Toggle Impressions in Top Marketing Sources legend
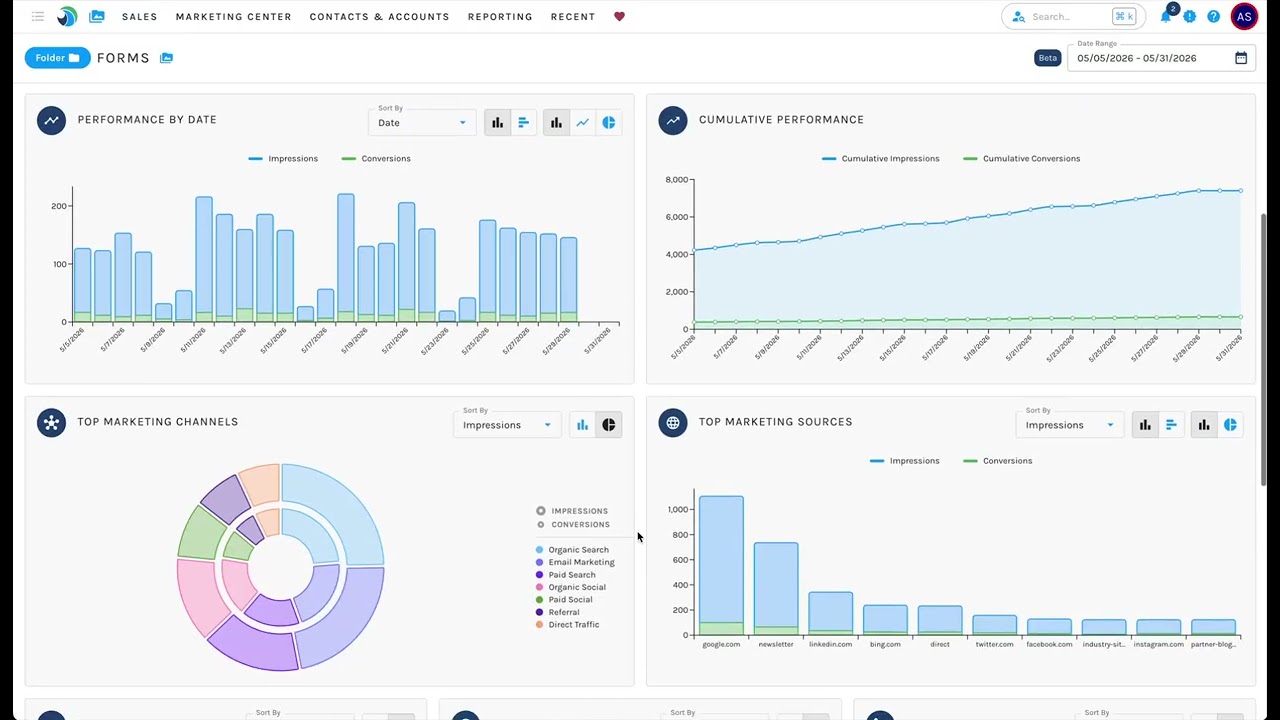Screen dimensions: 1280x720 point(905,461)
